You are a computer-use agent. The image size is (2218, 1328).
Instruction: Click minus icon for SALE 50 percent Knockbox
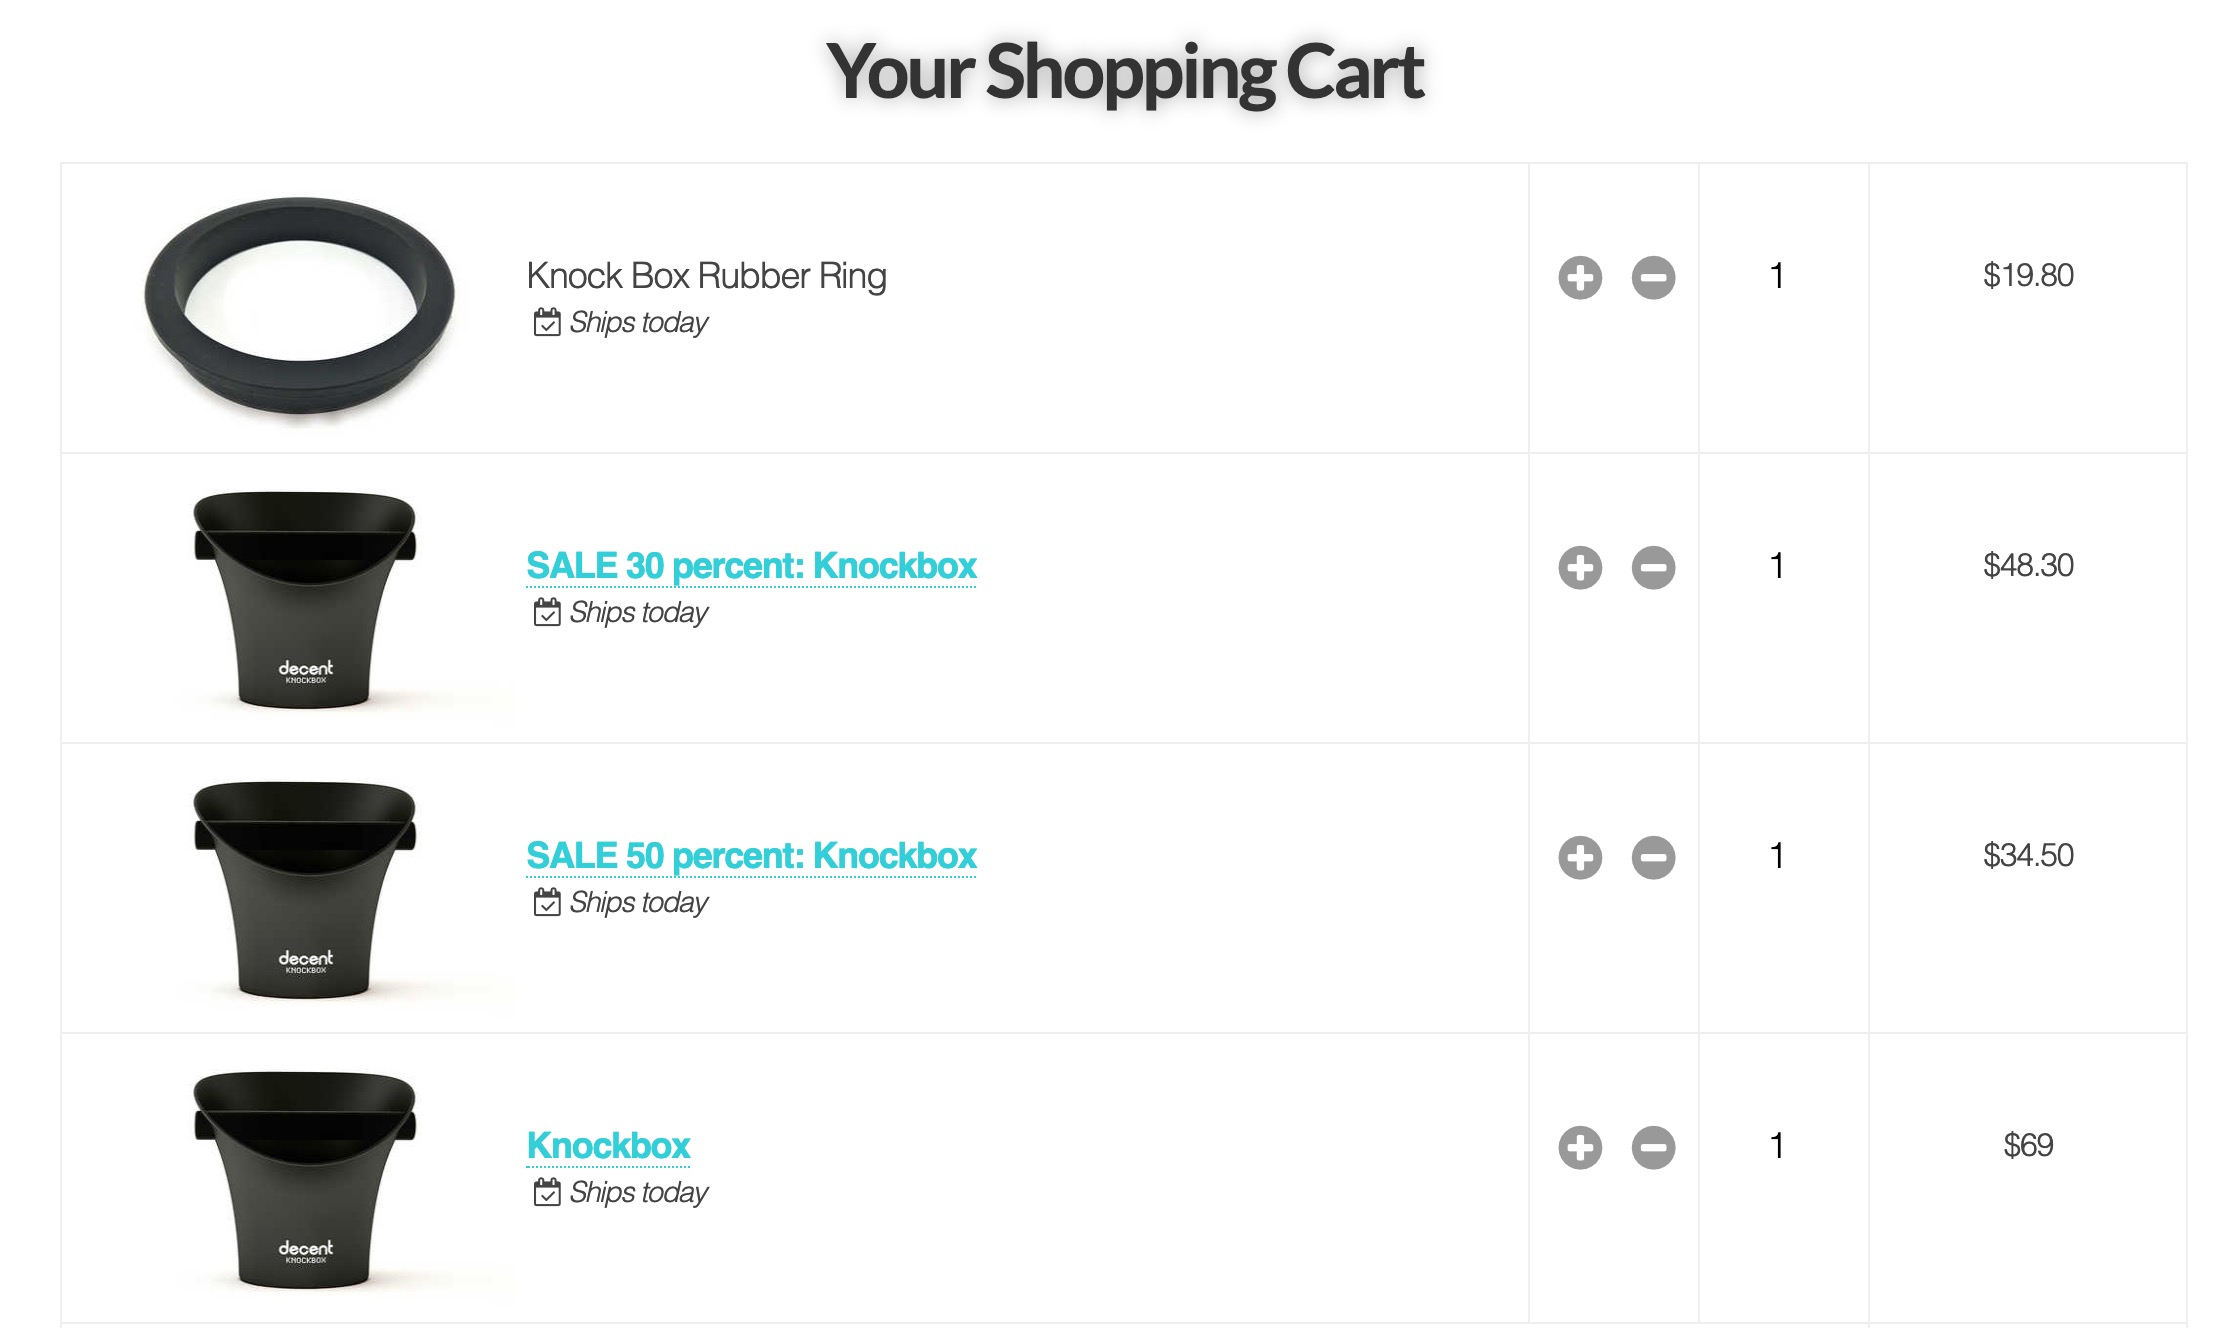pyautogui.click(x=1653, y=857)
